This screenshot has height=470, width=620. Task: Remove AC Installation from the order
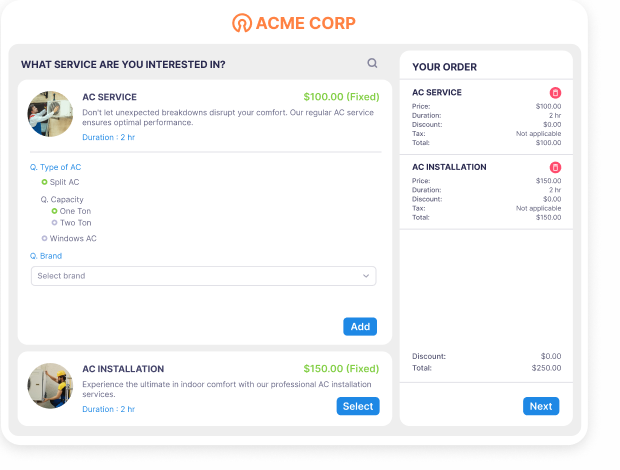pos(556,168)
